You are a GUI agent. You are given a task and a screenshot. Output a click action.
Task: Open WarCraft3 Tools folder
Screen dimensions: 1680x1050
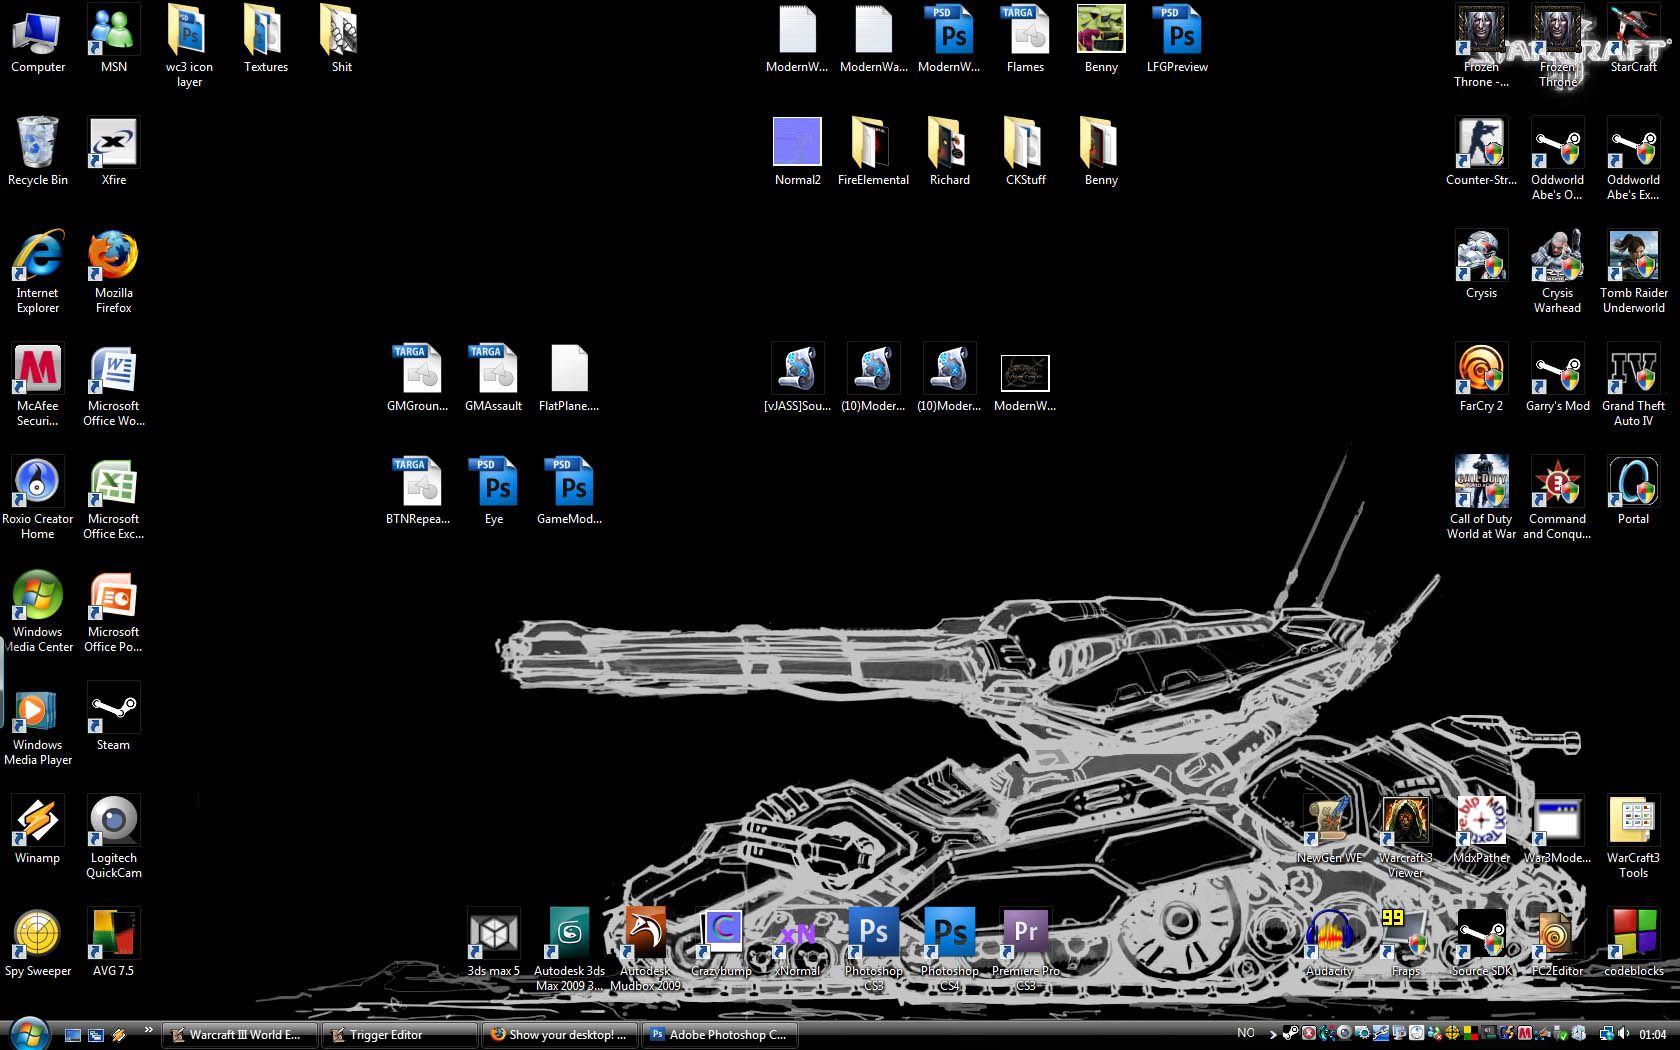tap(1634, 837)
